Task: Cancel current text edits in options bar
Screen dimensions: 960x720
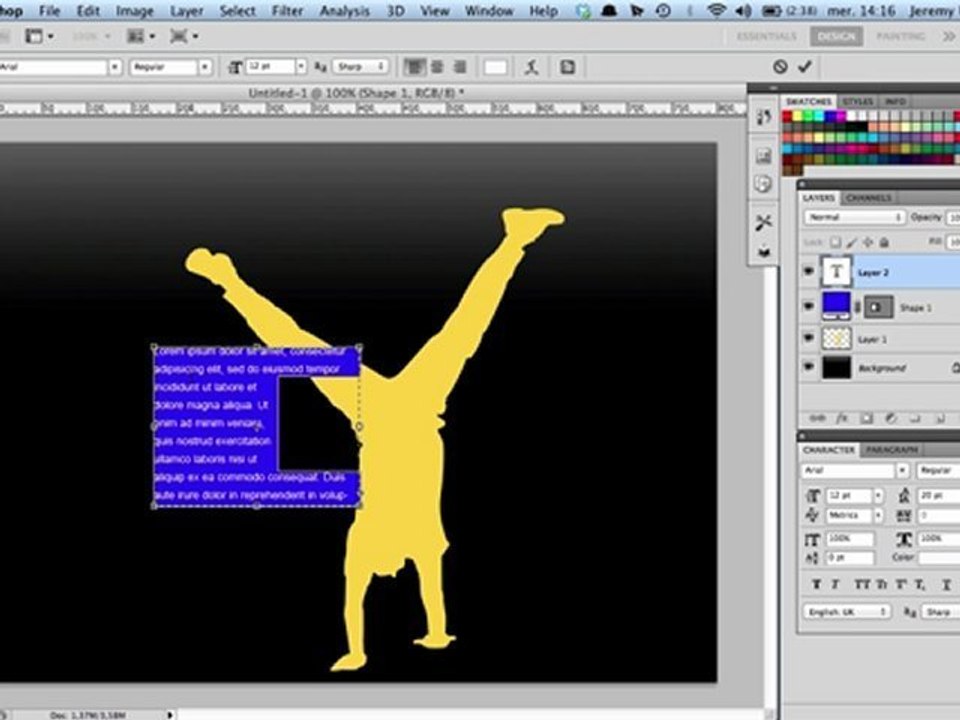Action: 779,67
